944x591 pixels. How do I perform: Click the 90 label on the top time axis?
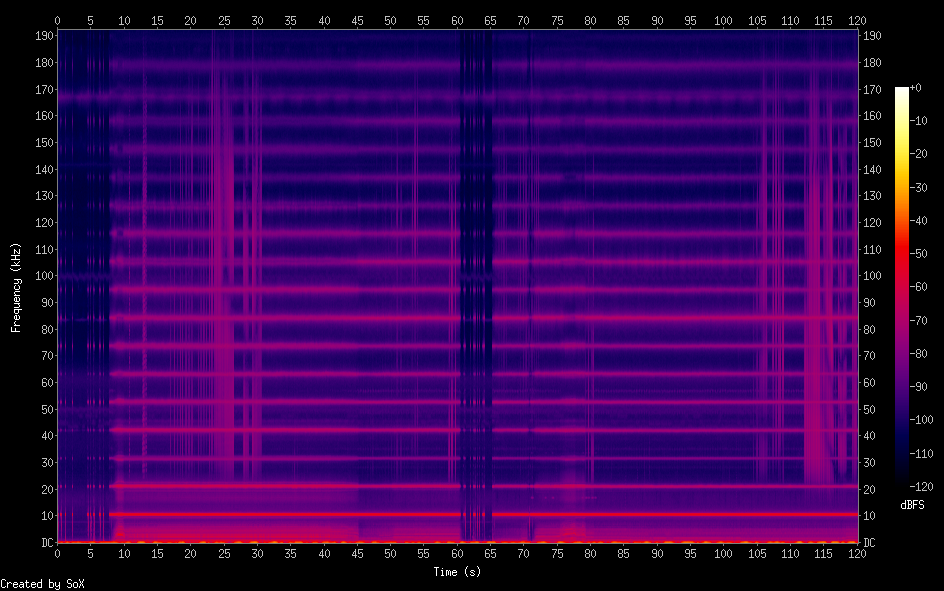coord(656,19)
